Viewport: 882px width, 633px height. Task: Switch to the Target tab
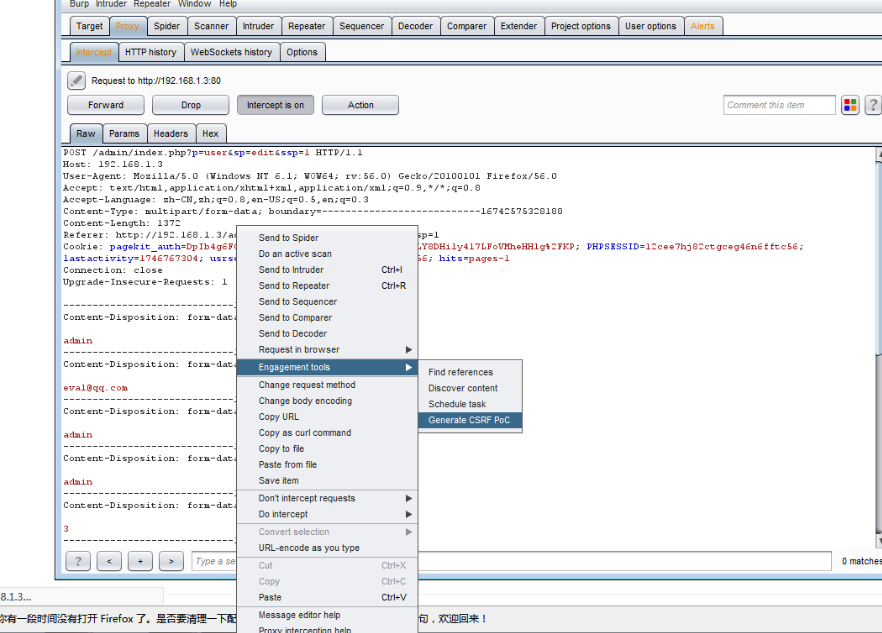(x=89, y=26)
